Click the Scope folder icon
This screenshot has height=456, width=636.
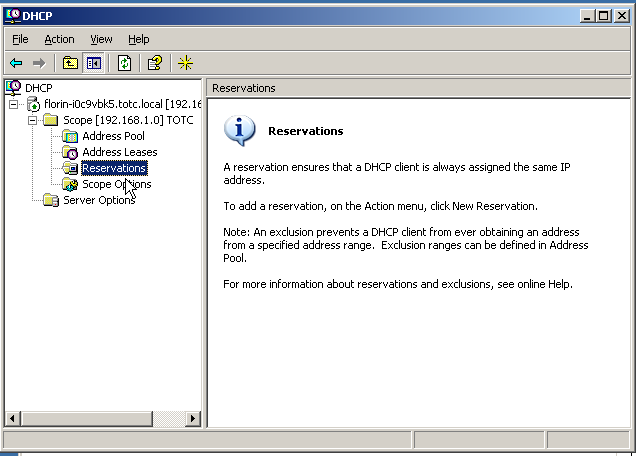tap(51, 120)
